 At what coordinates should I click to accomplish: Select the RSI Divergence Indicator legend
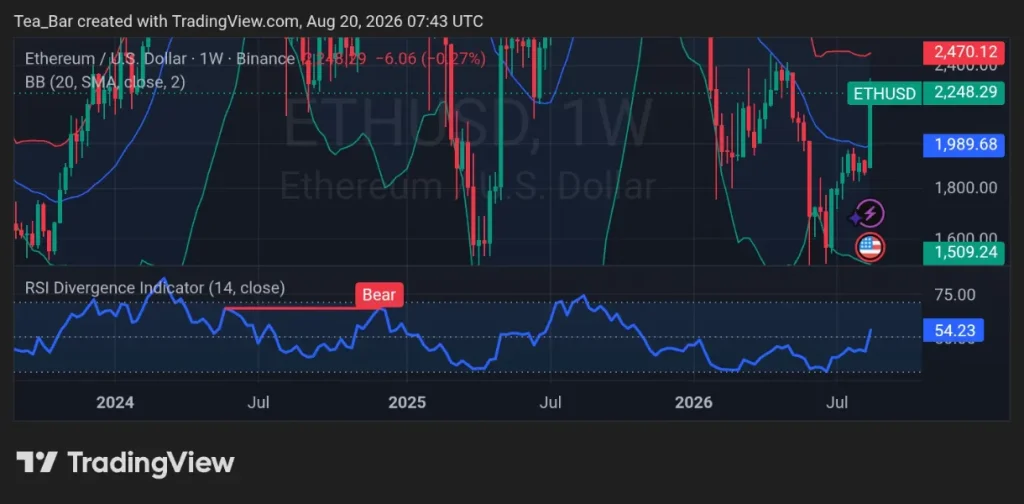coord(155,288)
